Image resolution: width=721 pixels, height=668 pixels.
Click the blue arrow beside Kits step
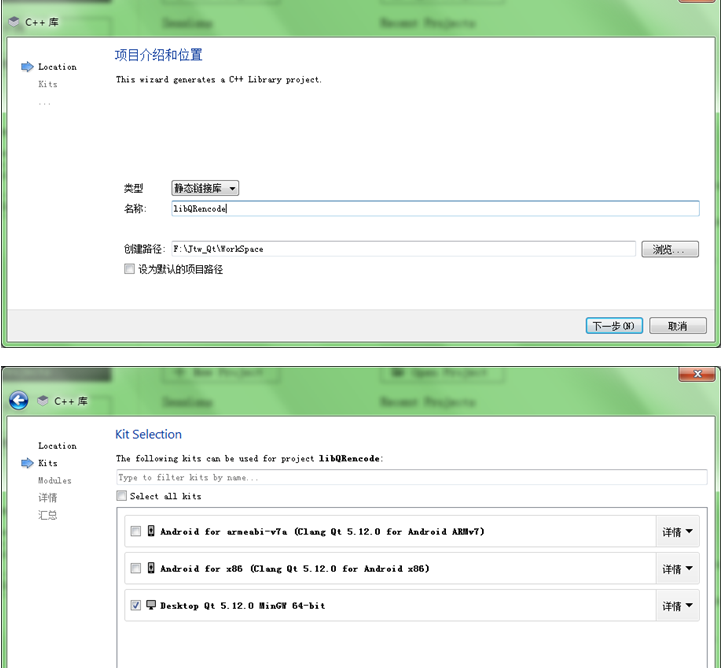pos(27,463)
